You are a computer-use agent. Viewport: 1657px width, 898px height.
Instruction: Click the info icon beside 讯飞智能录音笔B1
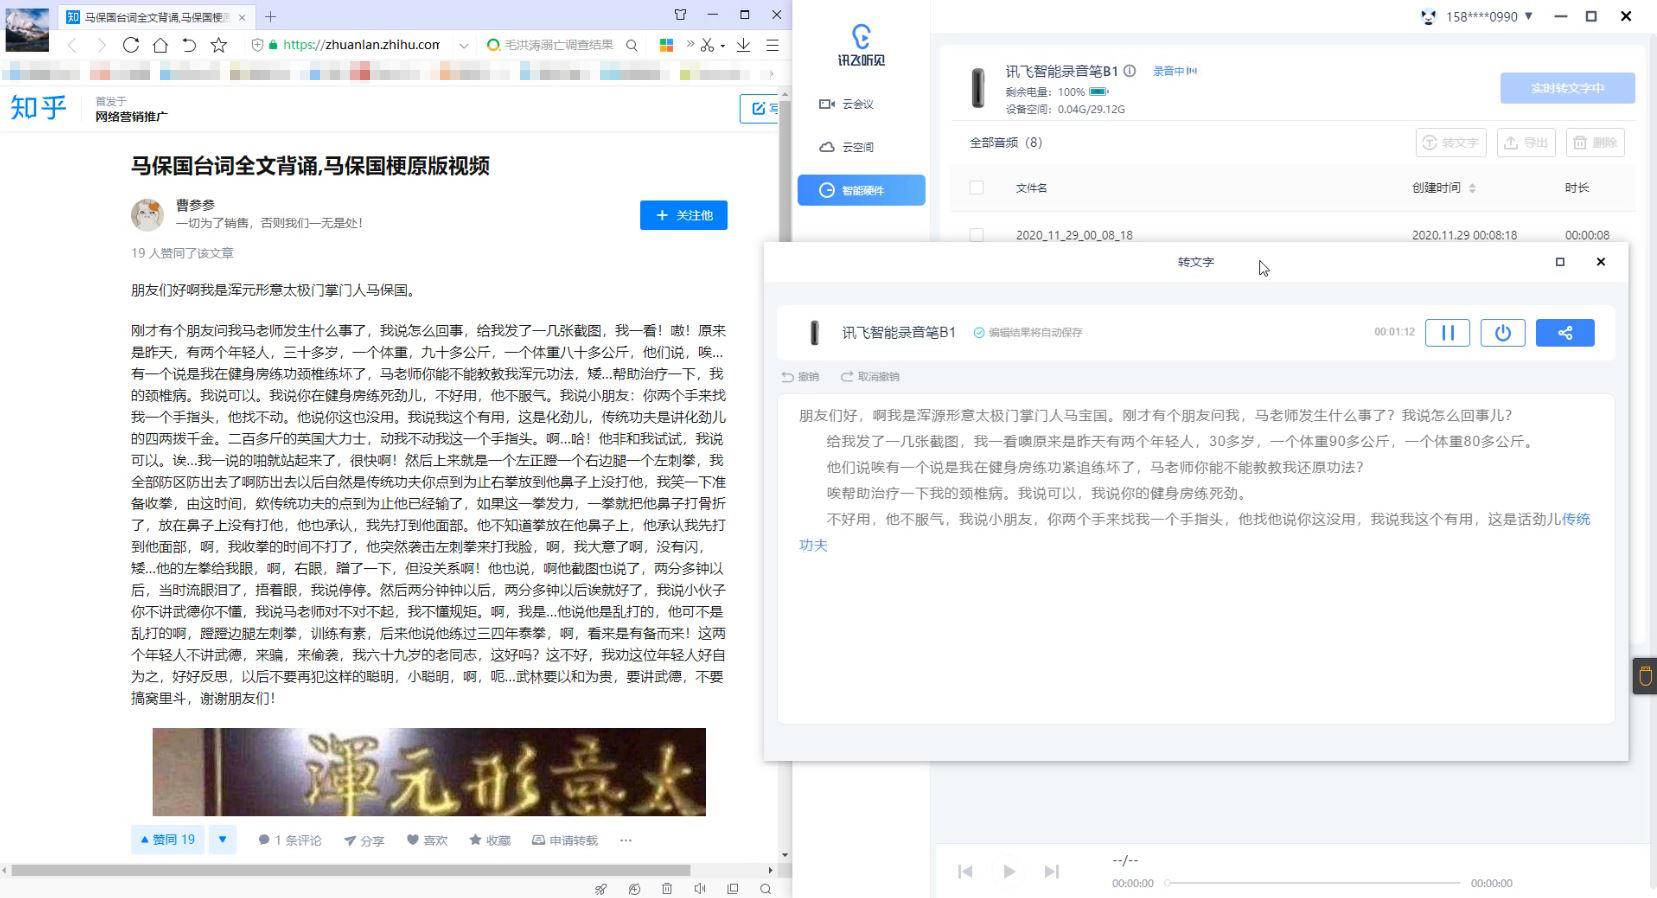(x=1129, y=71)
